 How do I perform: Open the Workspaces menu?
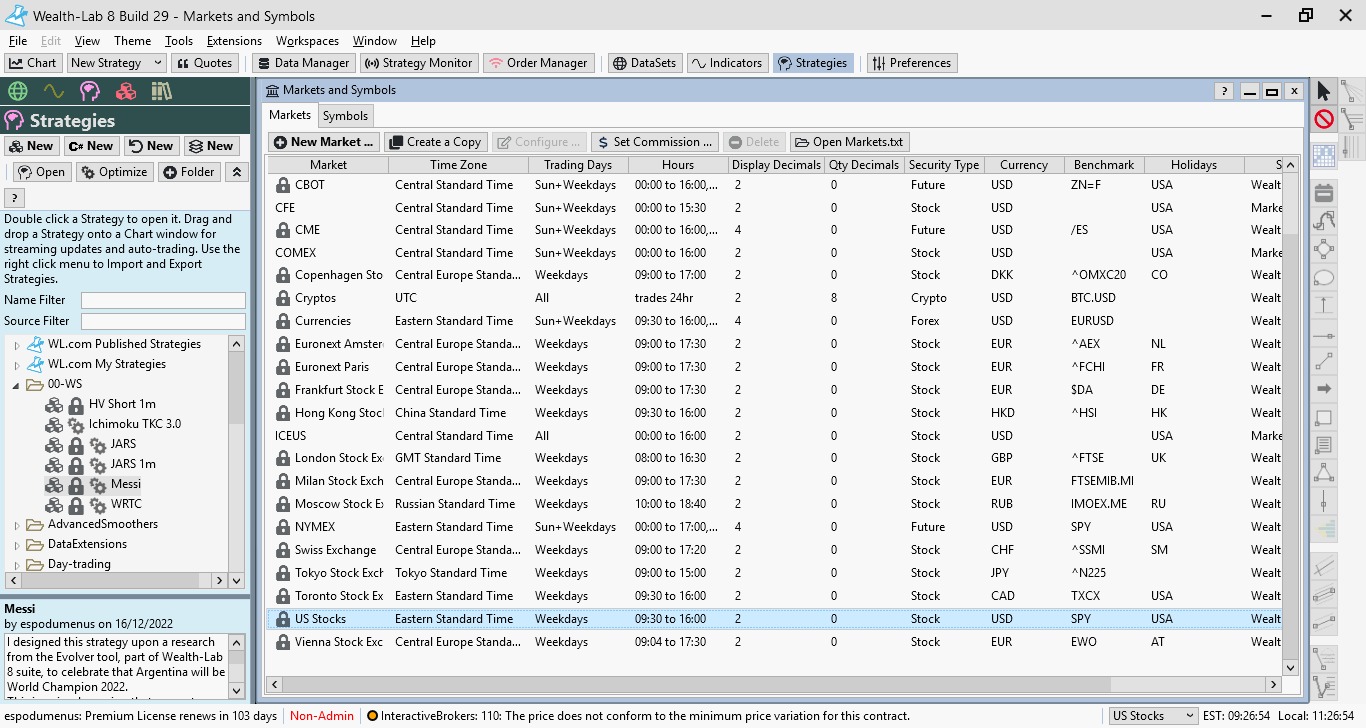pyautogui.click(x=307, y=41)
